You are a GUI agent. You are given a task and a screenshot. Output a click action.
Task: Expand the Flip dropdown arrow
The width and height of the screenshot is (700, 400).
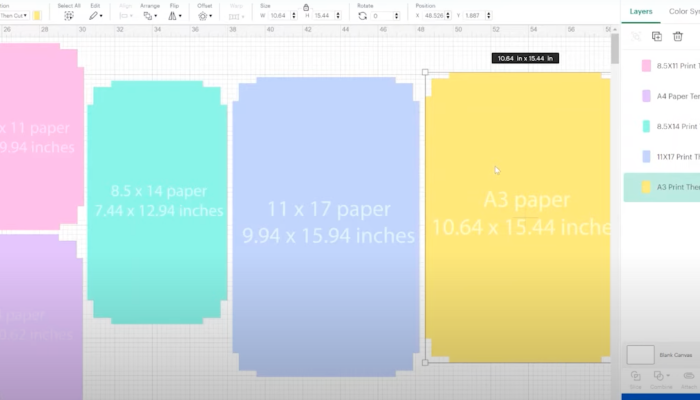(180, 16)
